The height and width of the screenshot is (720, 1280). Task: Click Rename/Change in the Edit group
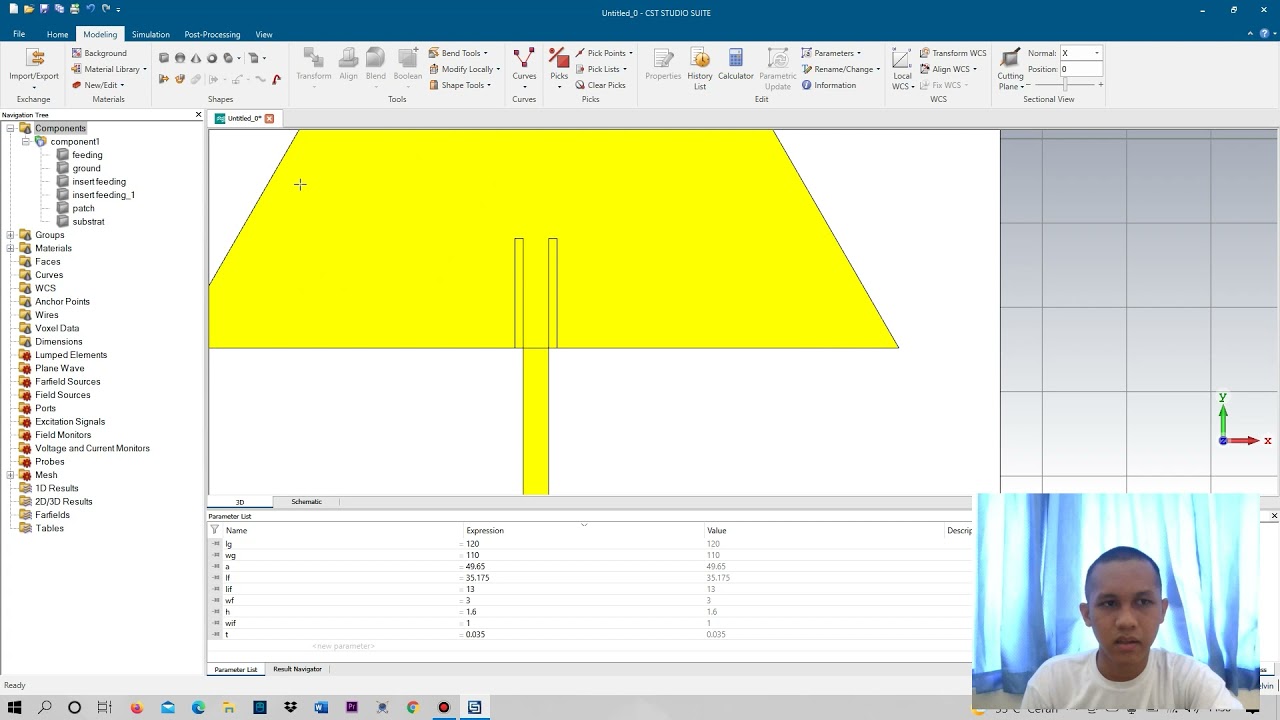pyautogui.click(x=840, y=69)
